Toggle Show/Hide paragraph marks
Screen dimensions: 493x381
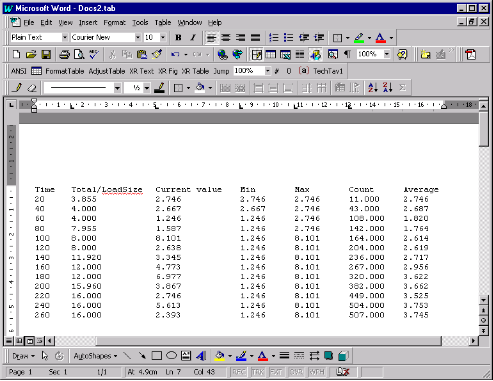tap(347, 54)
